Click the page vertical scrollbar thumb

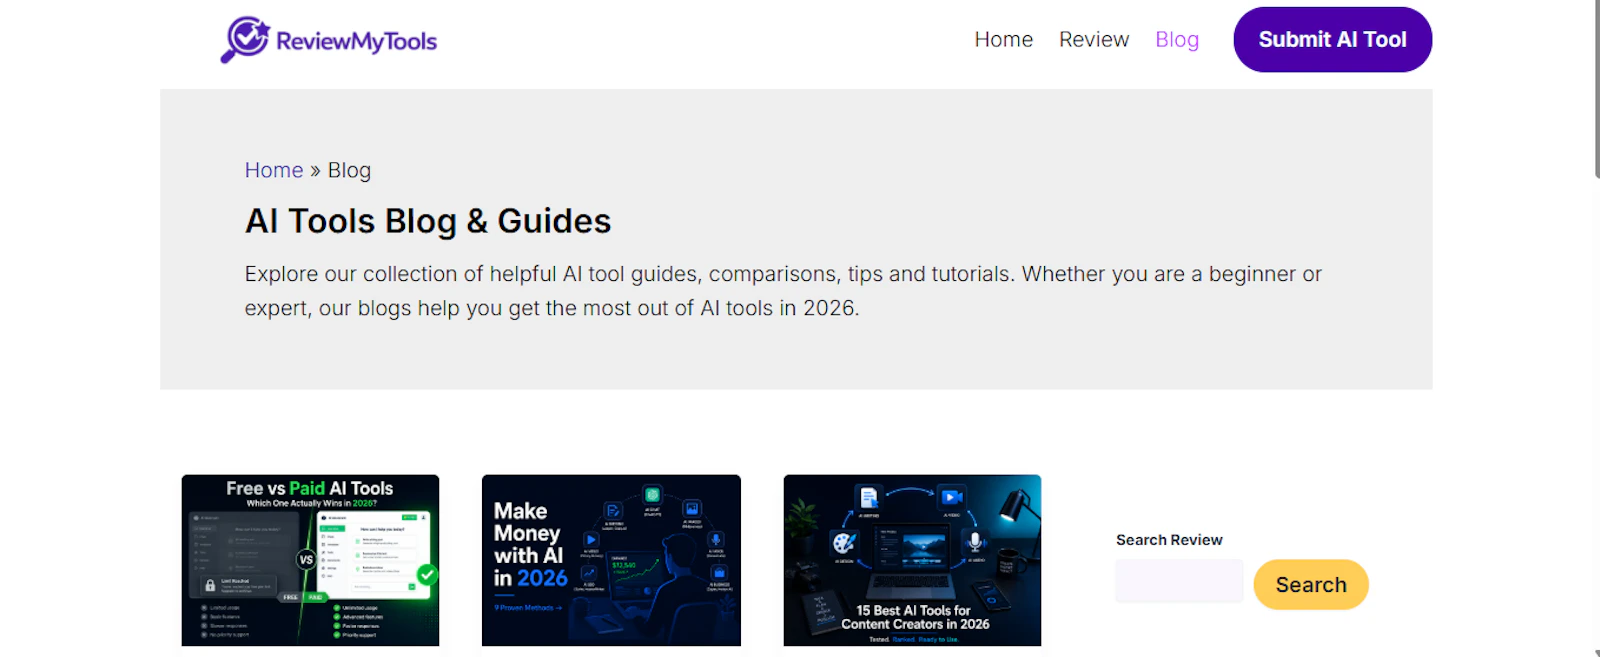point(1597,89)
